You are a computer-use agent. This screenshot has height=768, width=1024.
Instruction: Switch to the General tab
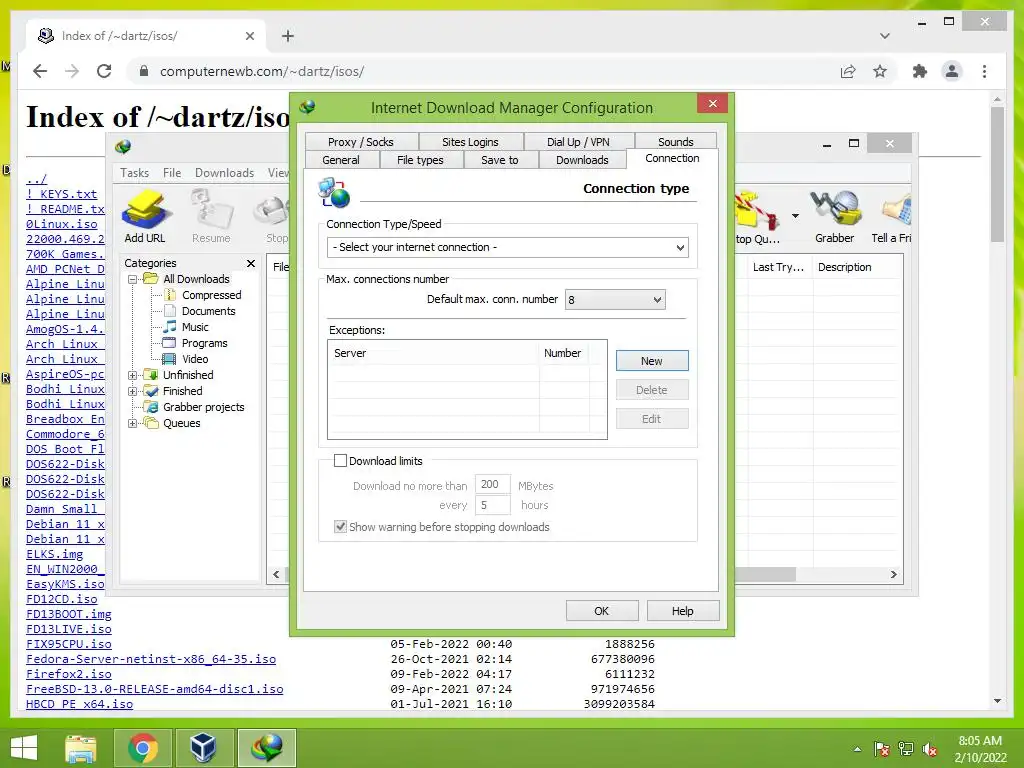point(341,160)
